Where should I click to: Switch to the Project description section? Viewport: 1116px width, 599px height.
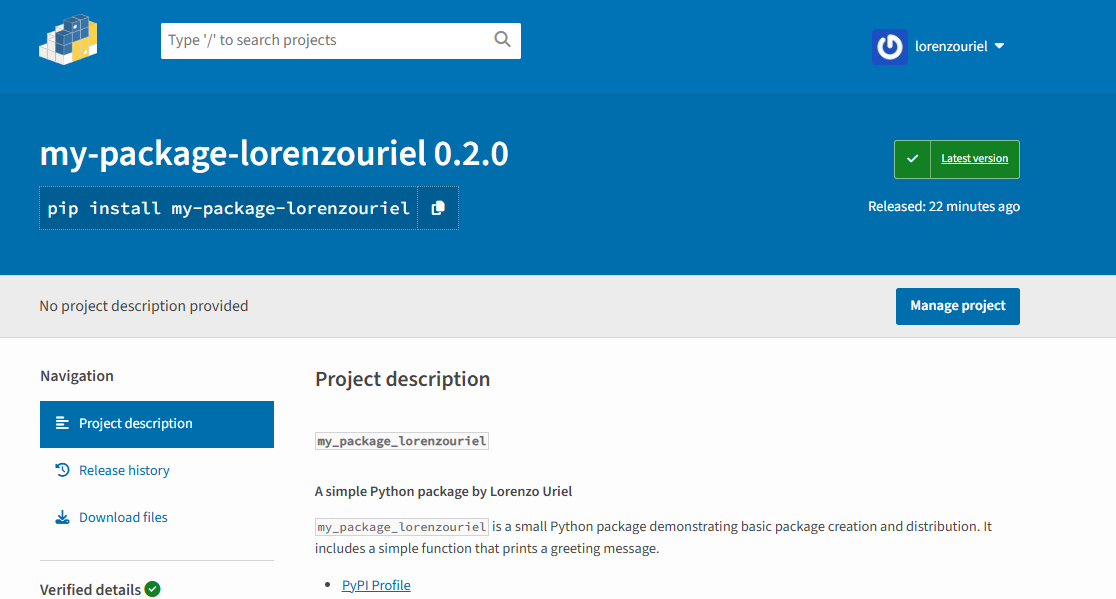point(137,423)
